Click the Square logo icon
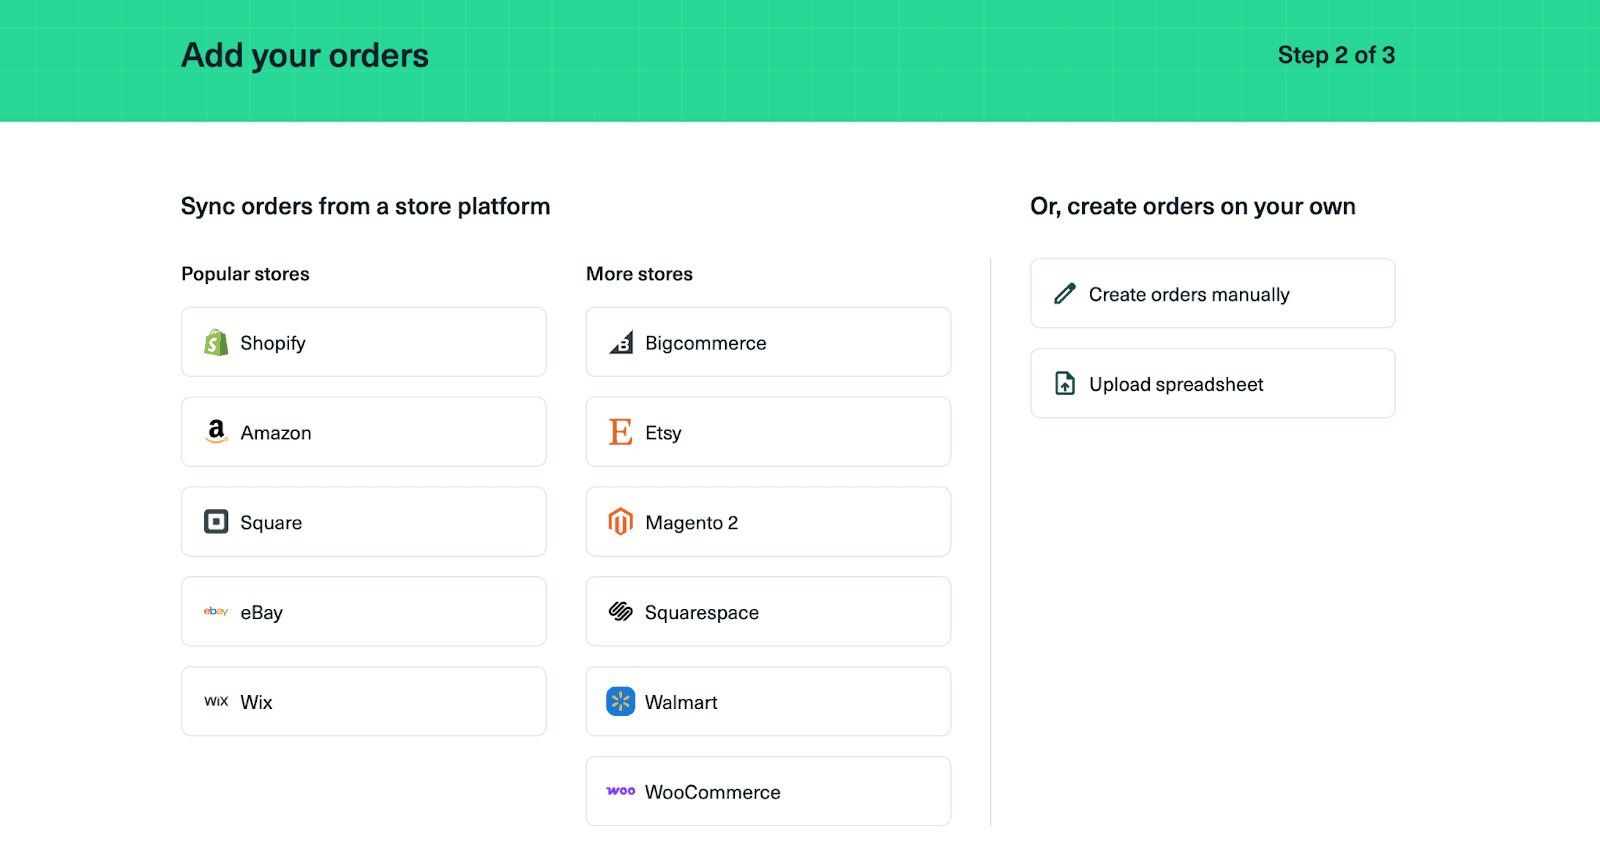Image resolution: width=1600 pixels, height=855 pixels. (x=216, y=522)
